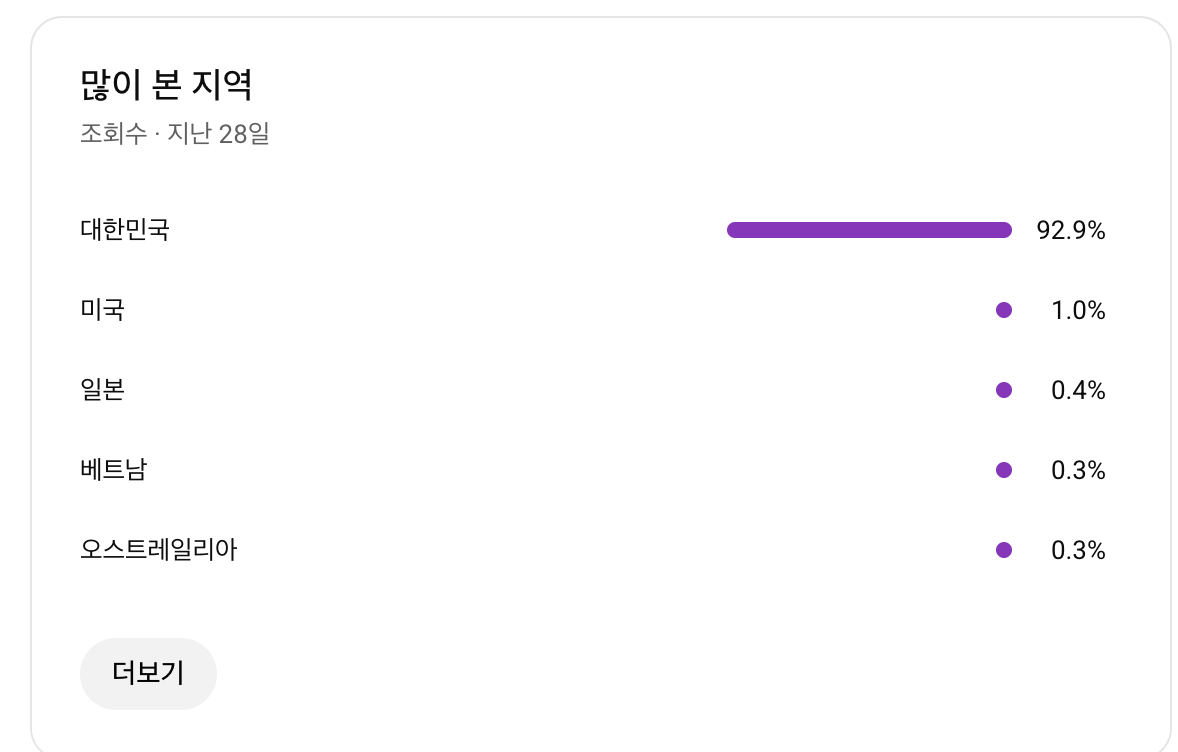Click the 많이 본 지역 card title

(x=166, y=86)
